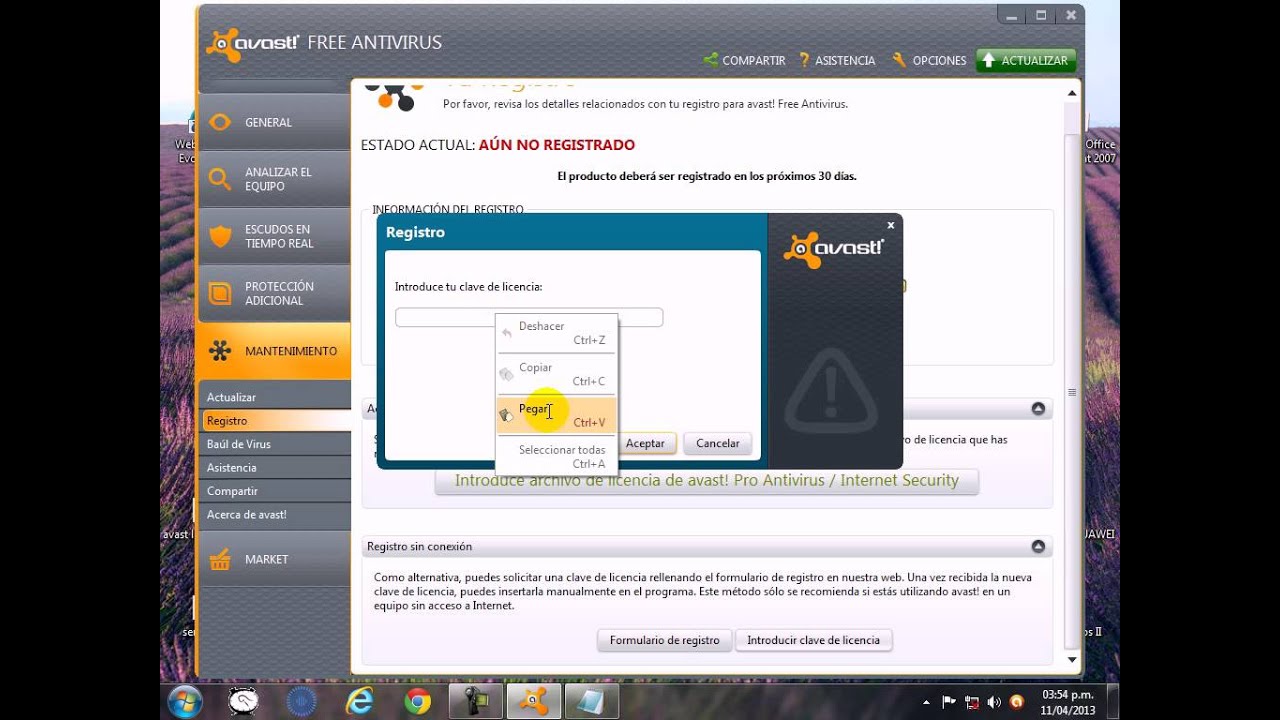This screenshot has height=720, width=1280.
Task: Click the Opciones wrench icon
Action: [x=899, y=60]
